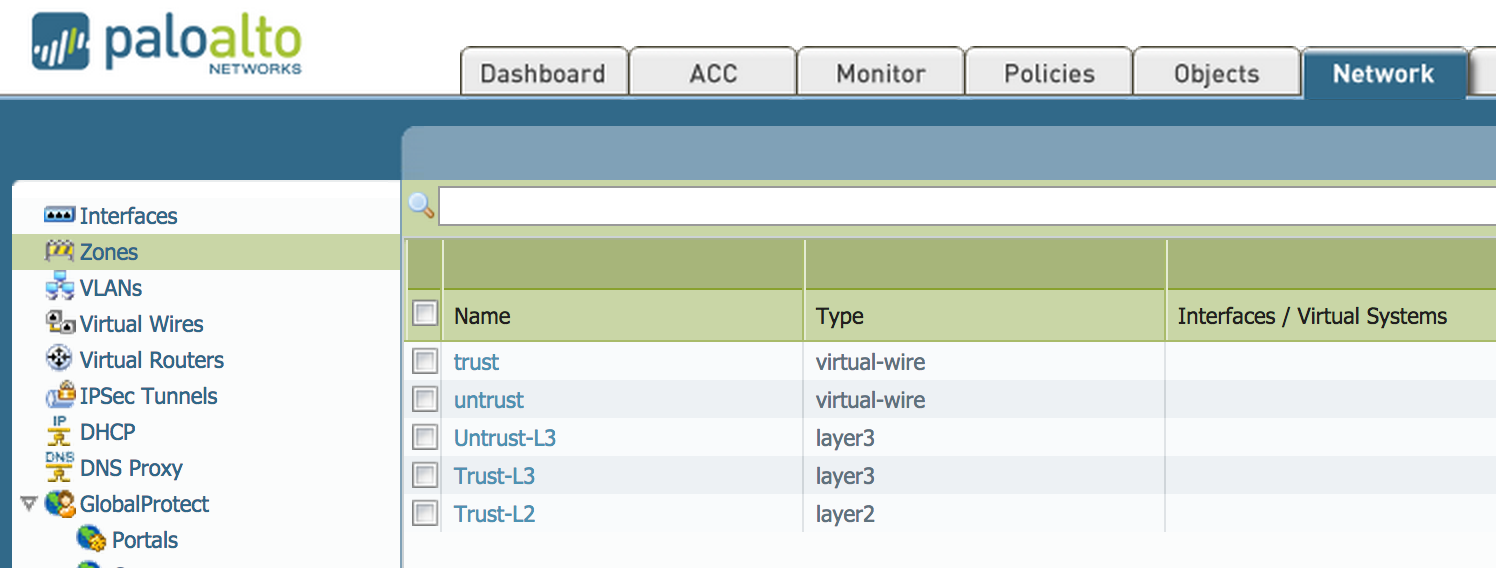Screen dimensions: 1496x568
Task: Open the Monitor tab
Action: [881, 74]
